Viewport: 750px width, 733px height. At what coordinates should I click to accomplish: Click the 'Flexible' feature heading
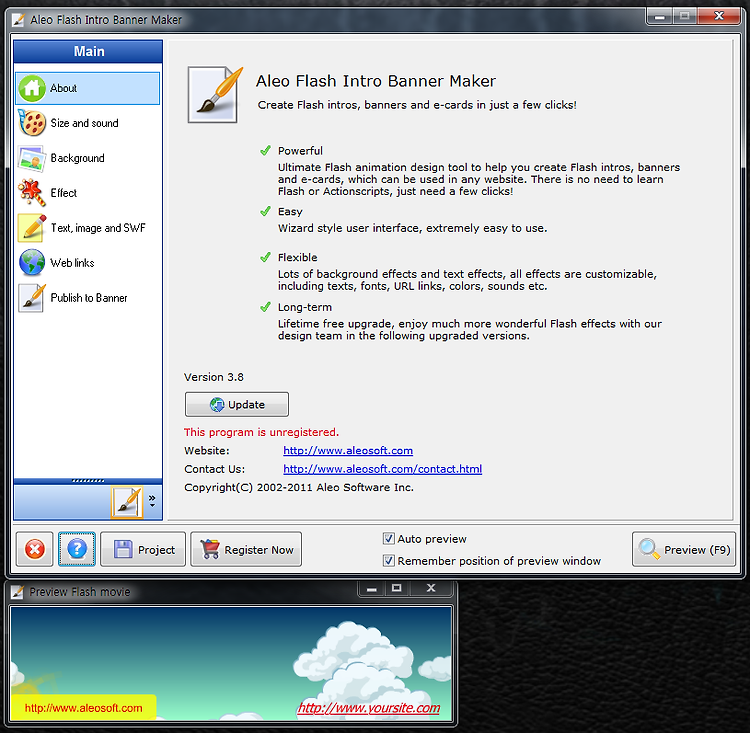298,257
